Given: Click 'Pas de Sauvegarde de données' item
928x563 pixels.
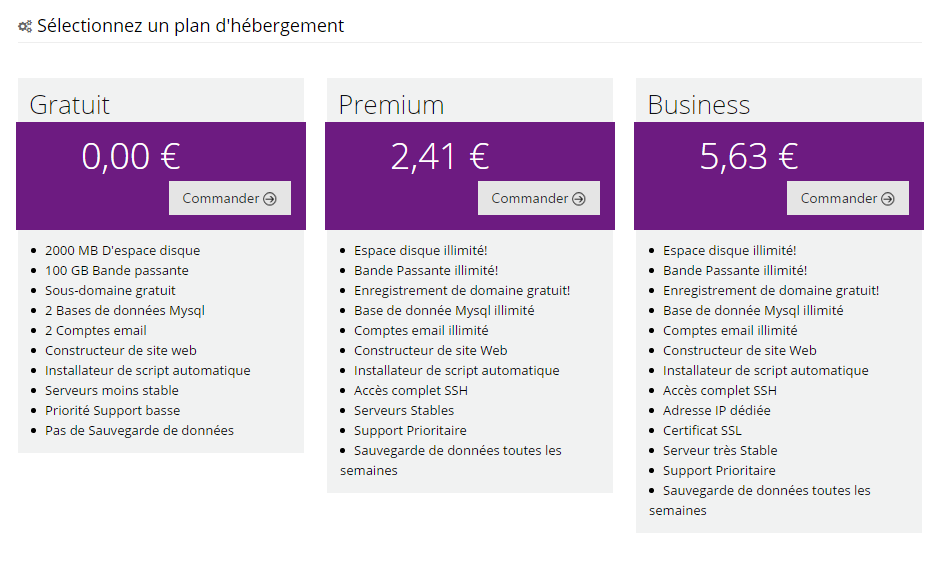Looking at the screenshot, I should [139, 430].
